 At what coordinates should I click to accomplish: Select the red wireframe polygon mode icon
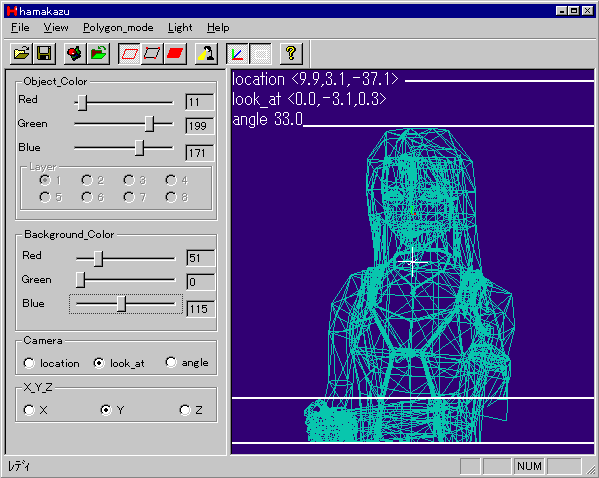(130, 53)
